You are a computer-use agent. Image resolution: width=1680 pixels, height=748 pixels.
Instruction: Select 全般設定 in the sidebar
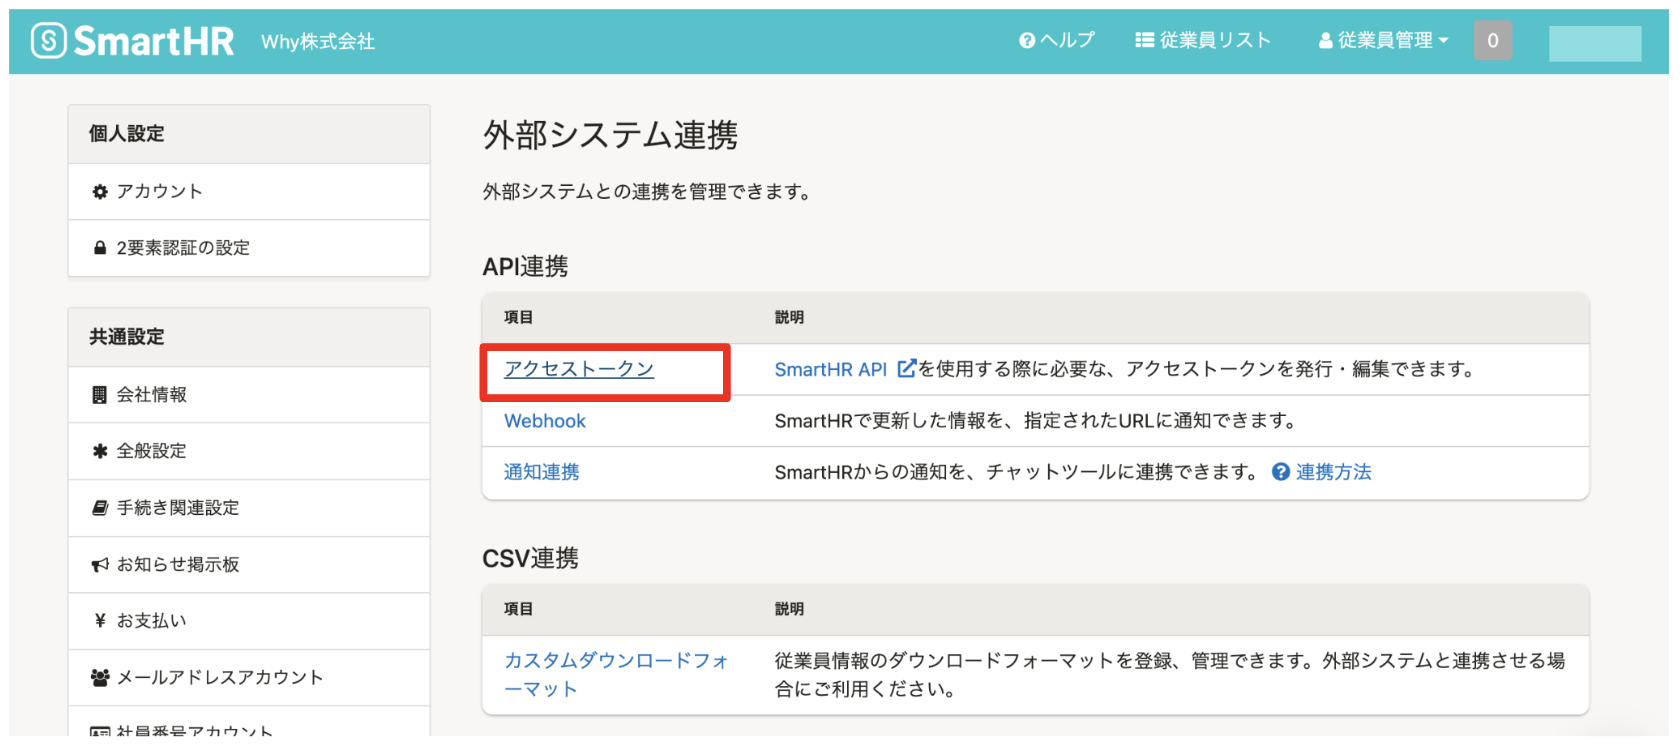249,451
